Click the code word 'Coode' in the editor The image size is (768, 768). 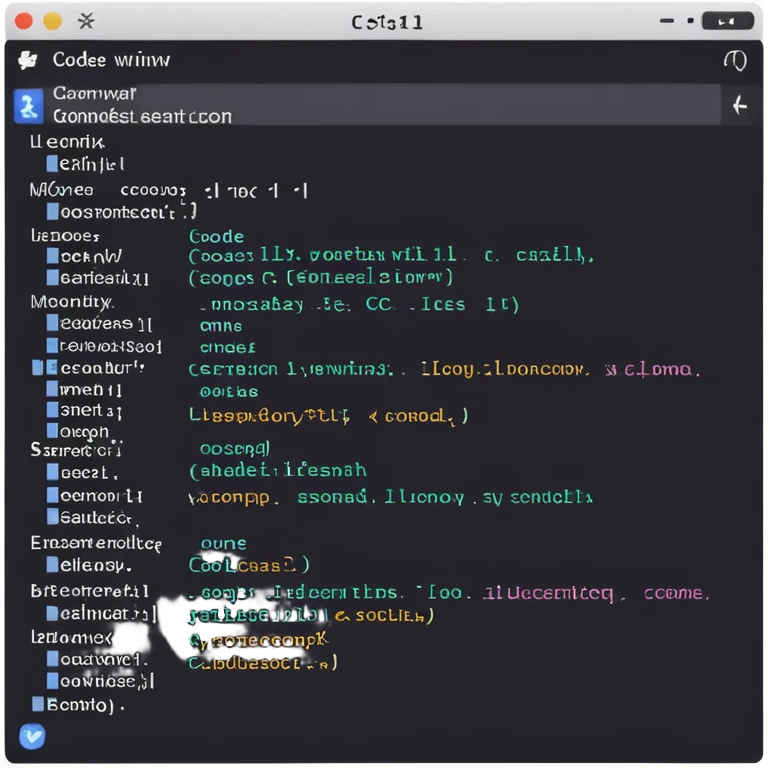(x=216, y=237)
